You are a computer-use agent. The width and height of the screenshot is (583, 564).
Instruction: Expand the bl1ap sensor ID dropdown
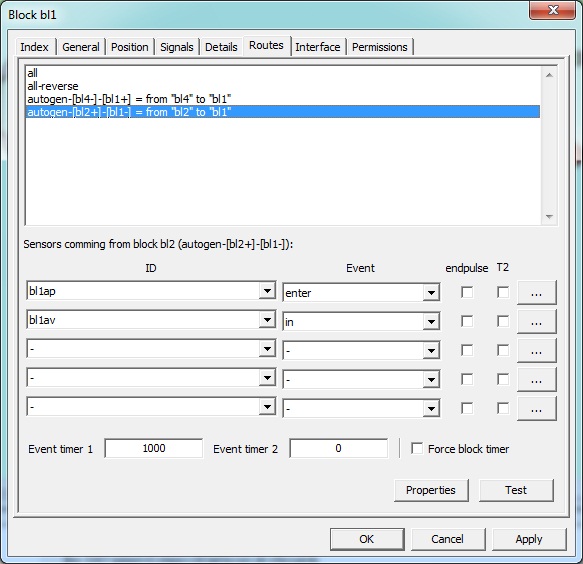point(267,291)
